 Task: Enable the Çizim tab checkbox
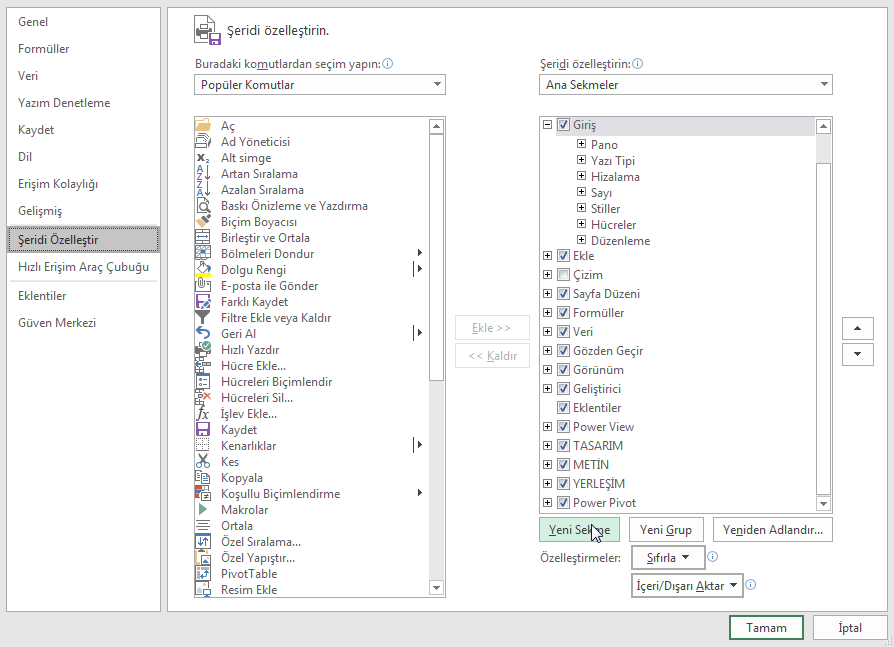pos(563,275)
